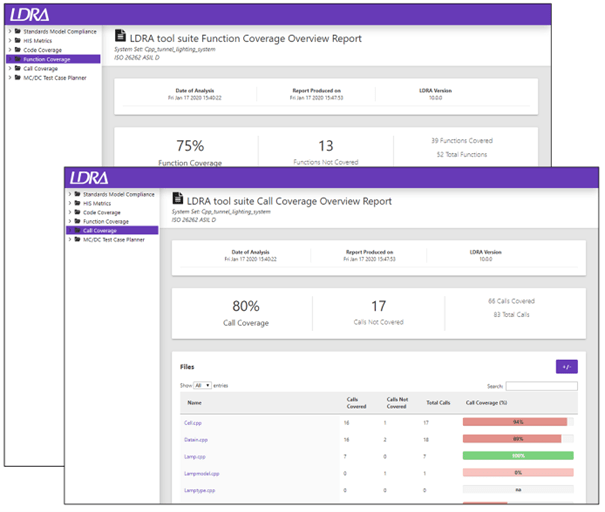The width and height of the screenshot is (605, 512).
Task: Click the document icon beside Function Coverage Overview Report title
Action: pyautogui.click(x=122, y=38)
